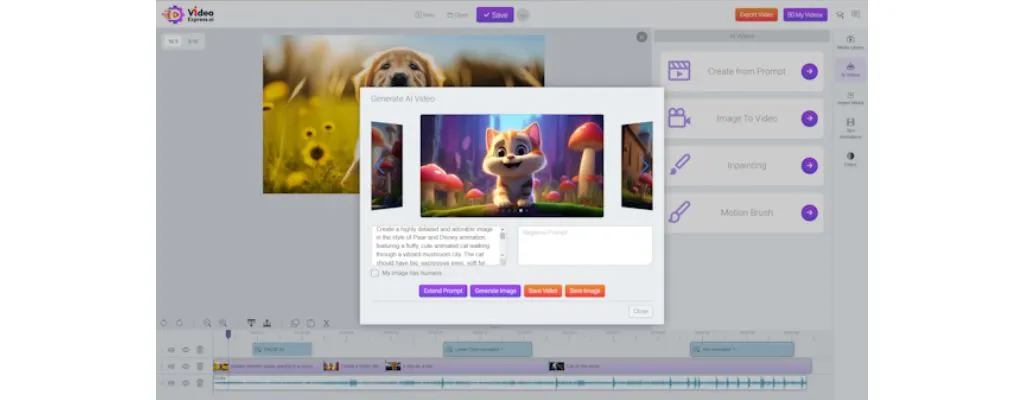Click the orange Export Video button
1024x400 pixels.
pyautogui.click(x=756, y=14)
